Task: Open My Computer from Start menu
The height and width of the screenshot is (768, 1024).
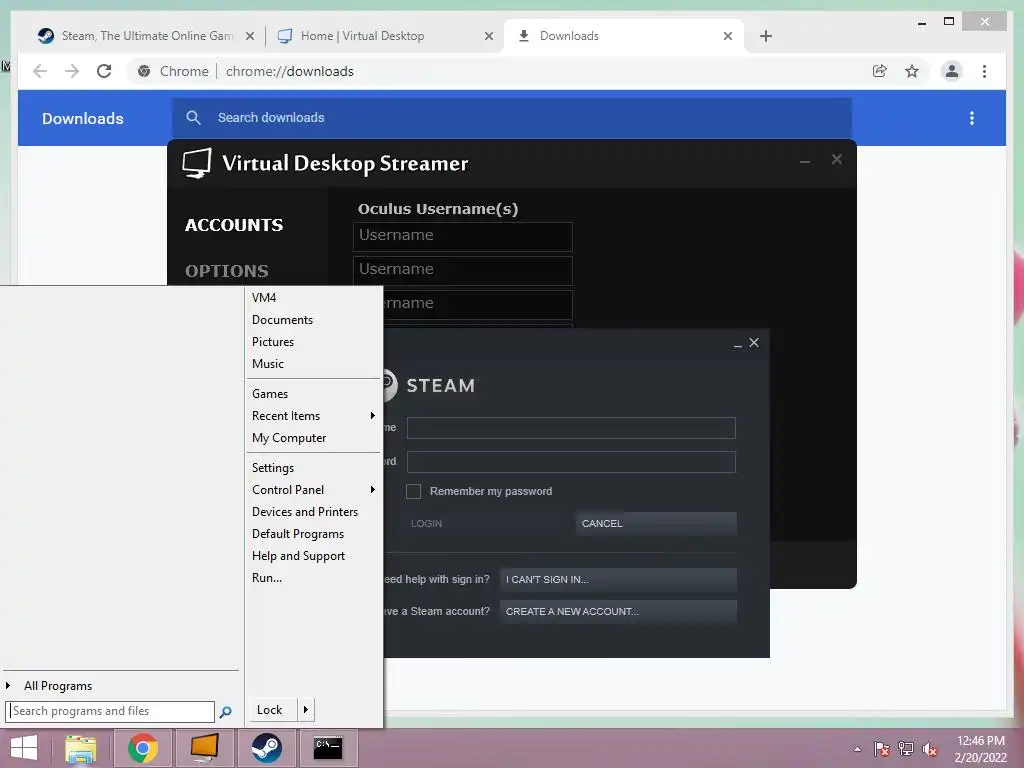Action: click(x=289, y=438)
